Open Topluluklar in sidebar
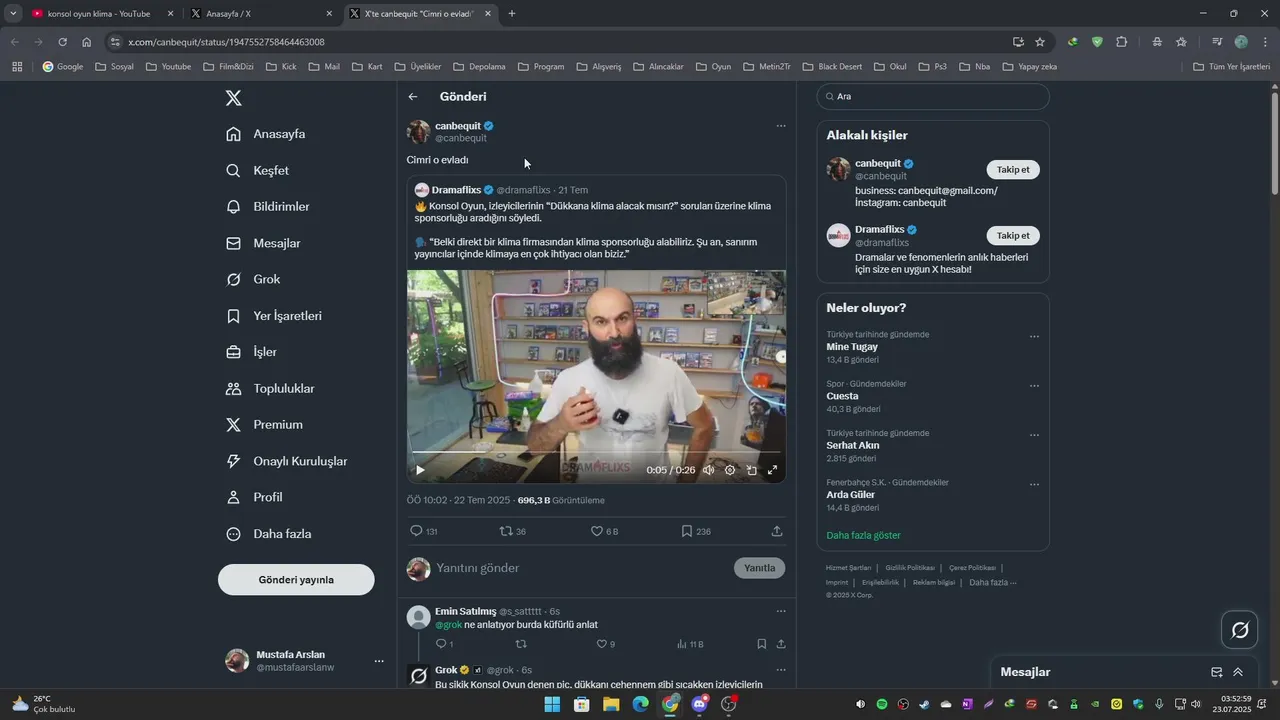 pyautogui.click(x=270, y=388)
